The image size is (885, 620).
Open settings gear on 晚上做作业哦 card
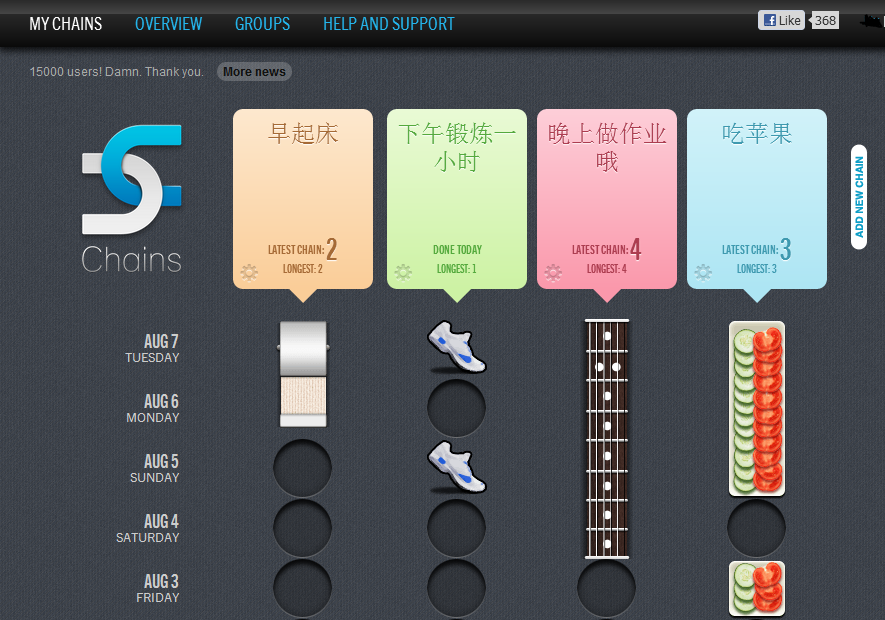(x=553, y=273)
